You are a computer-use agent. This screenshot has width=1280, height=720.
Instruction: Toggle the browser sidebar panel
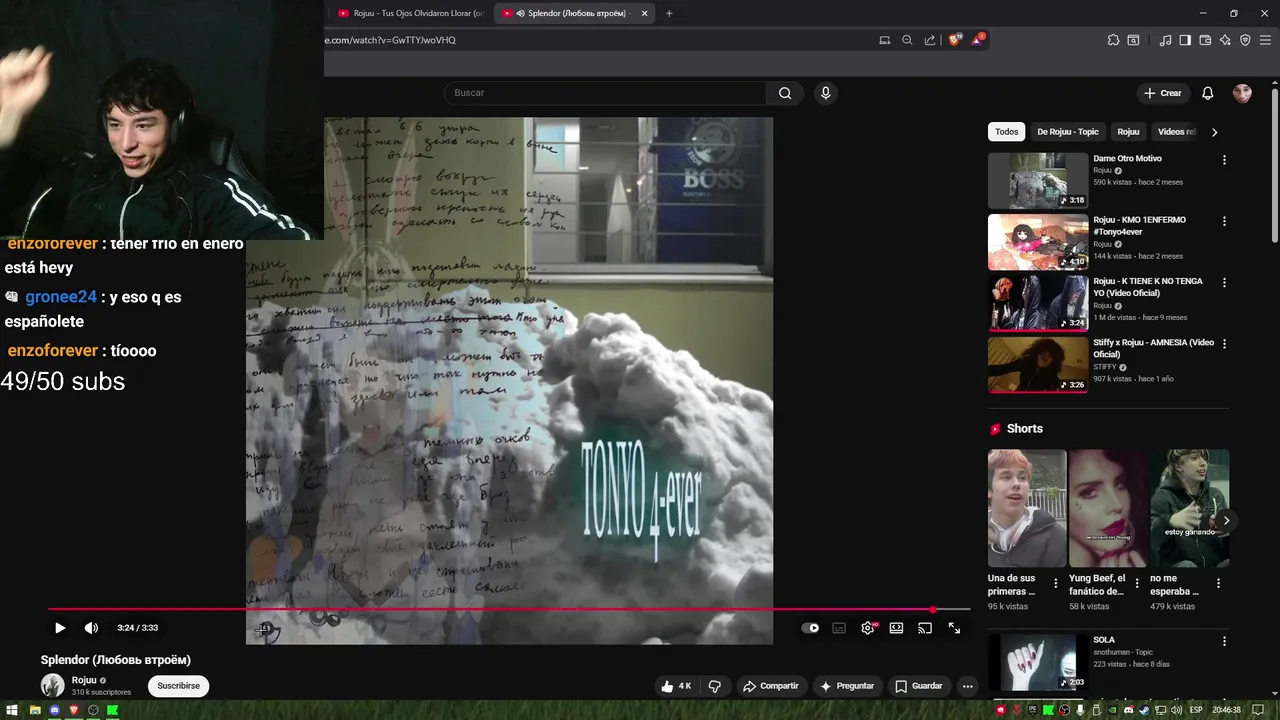1185,40
